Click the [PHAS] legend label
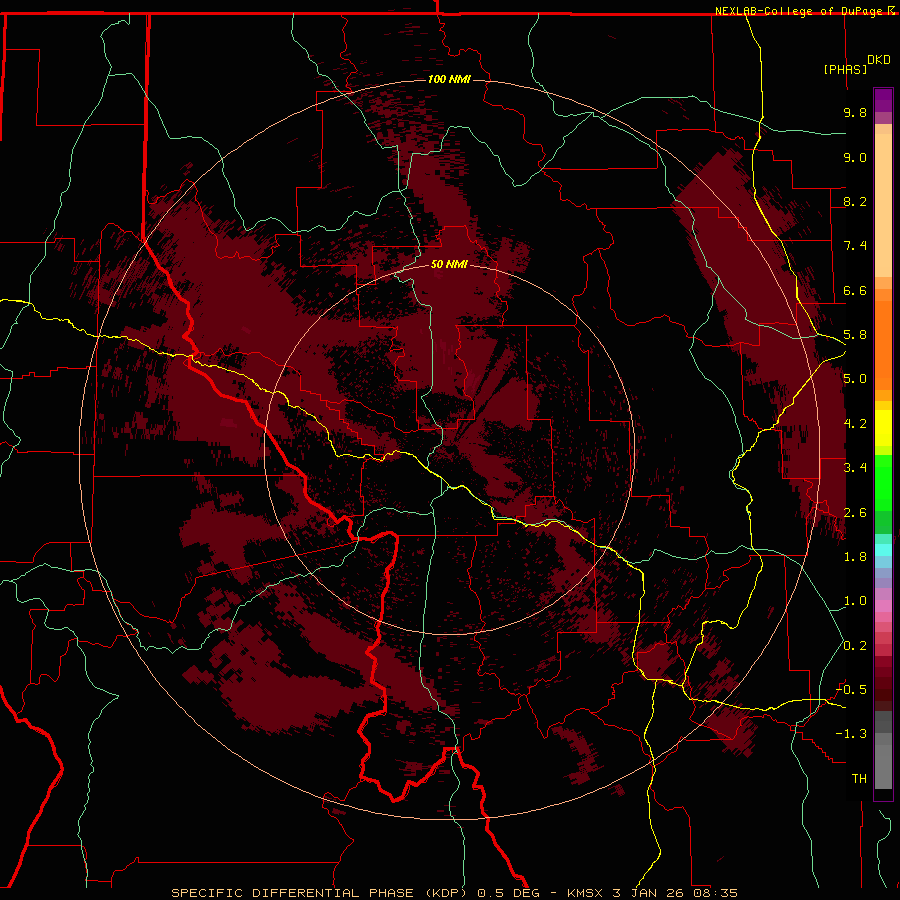This screenshot has width=900, height=900. (x=845, y=69)
